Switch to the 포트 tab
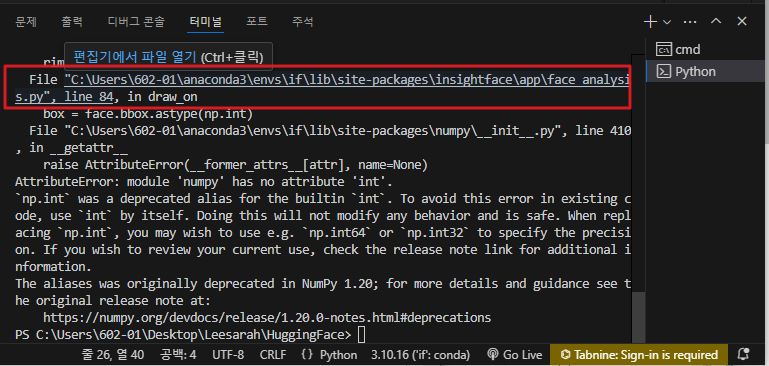The height and width of the screenshot is (366, 769). click(x=257, y=22)
